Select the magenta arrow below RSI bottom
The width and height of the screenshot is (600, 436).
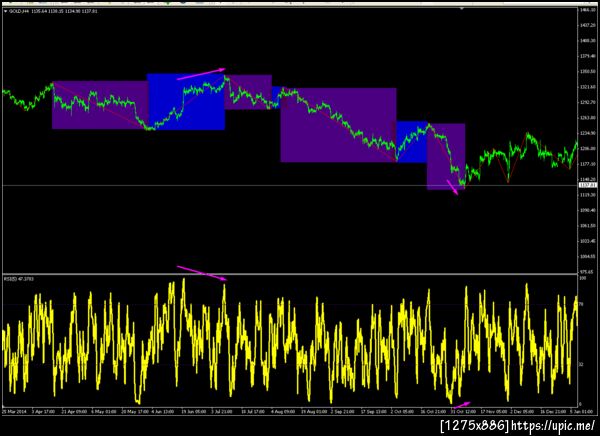coord(461,405)
